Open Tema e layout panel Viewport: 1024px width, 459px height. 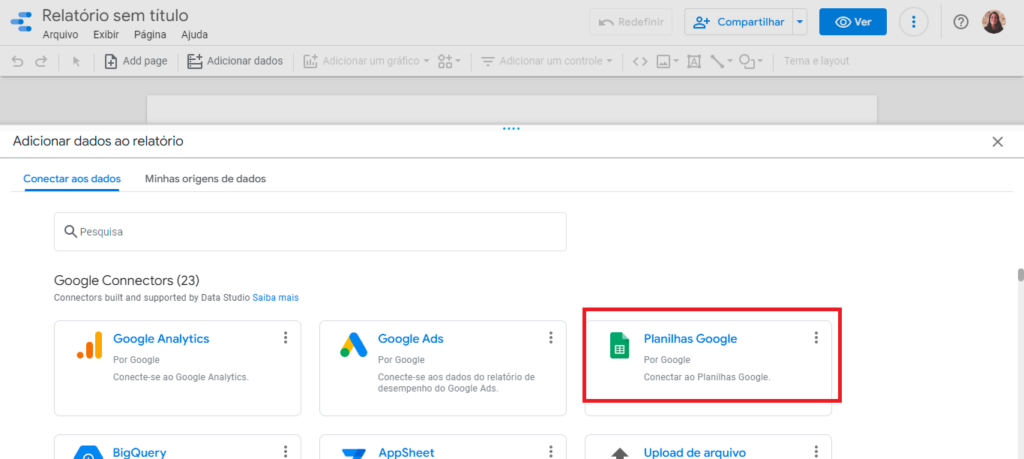click(816, 61)
